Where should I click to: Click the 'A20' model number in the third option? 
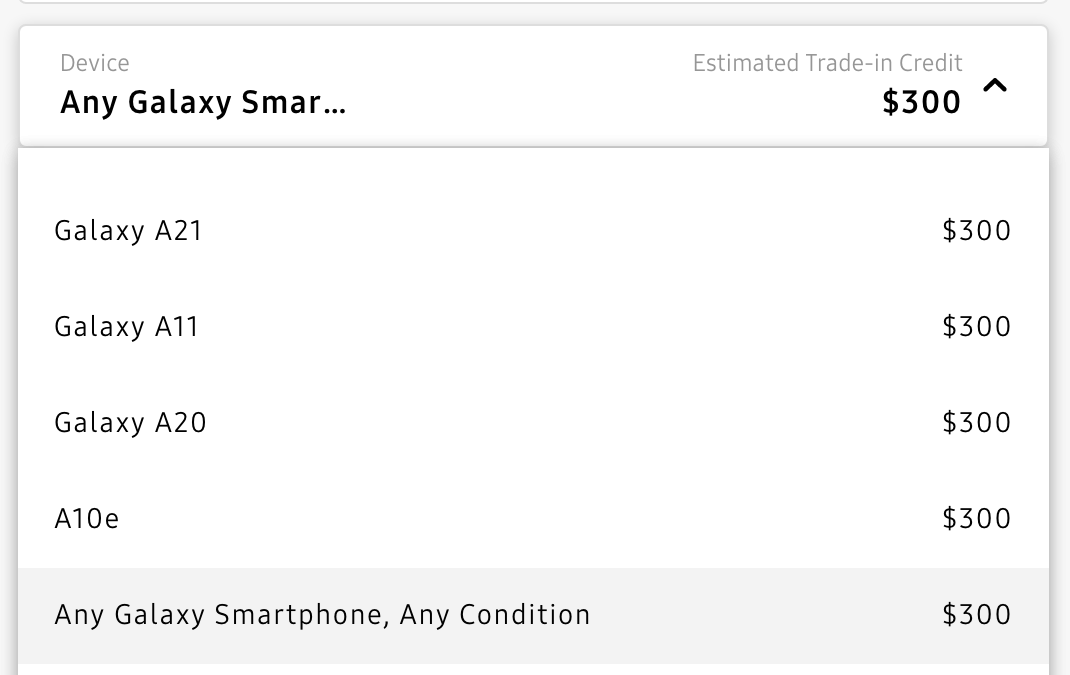(181, 423)
